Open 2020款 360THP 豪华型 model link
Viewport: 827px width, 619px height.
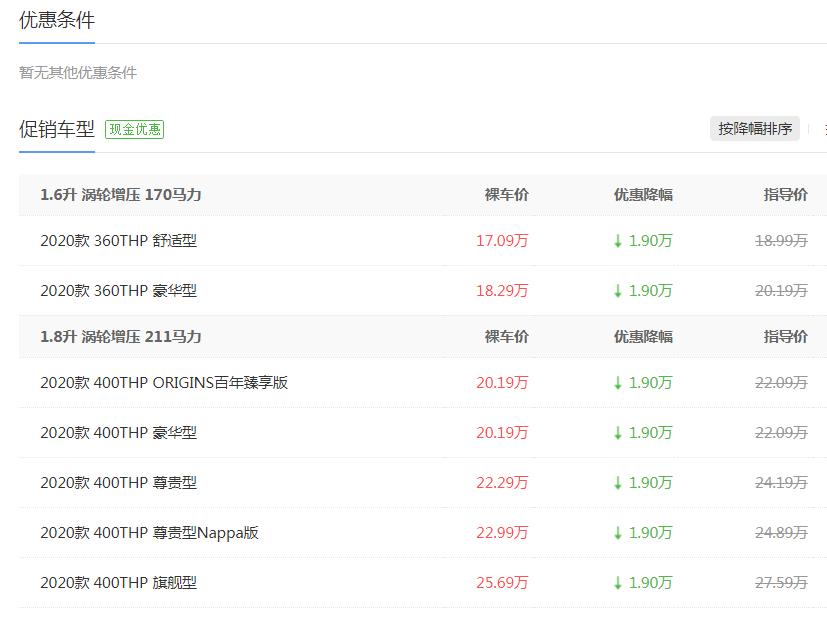118,291
